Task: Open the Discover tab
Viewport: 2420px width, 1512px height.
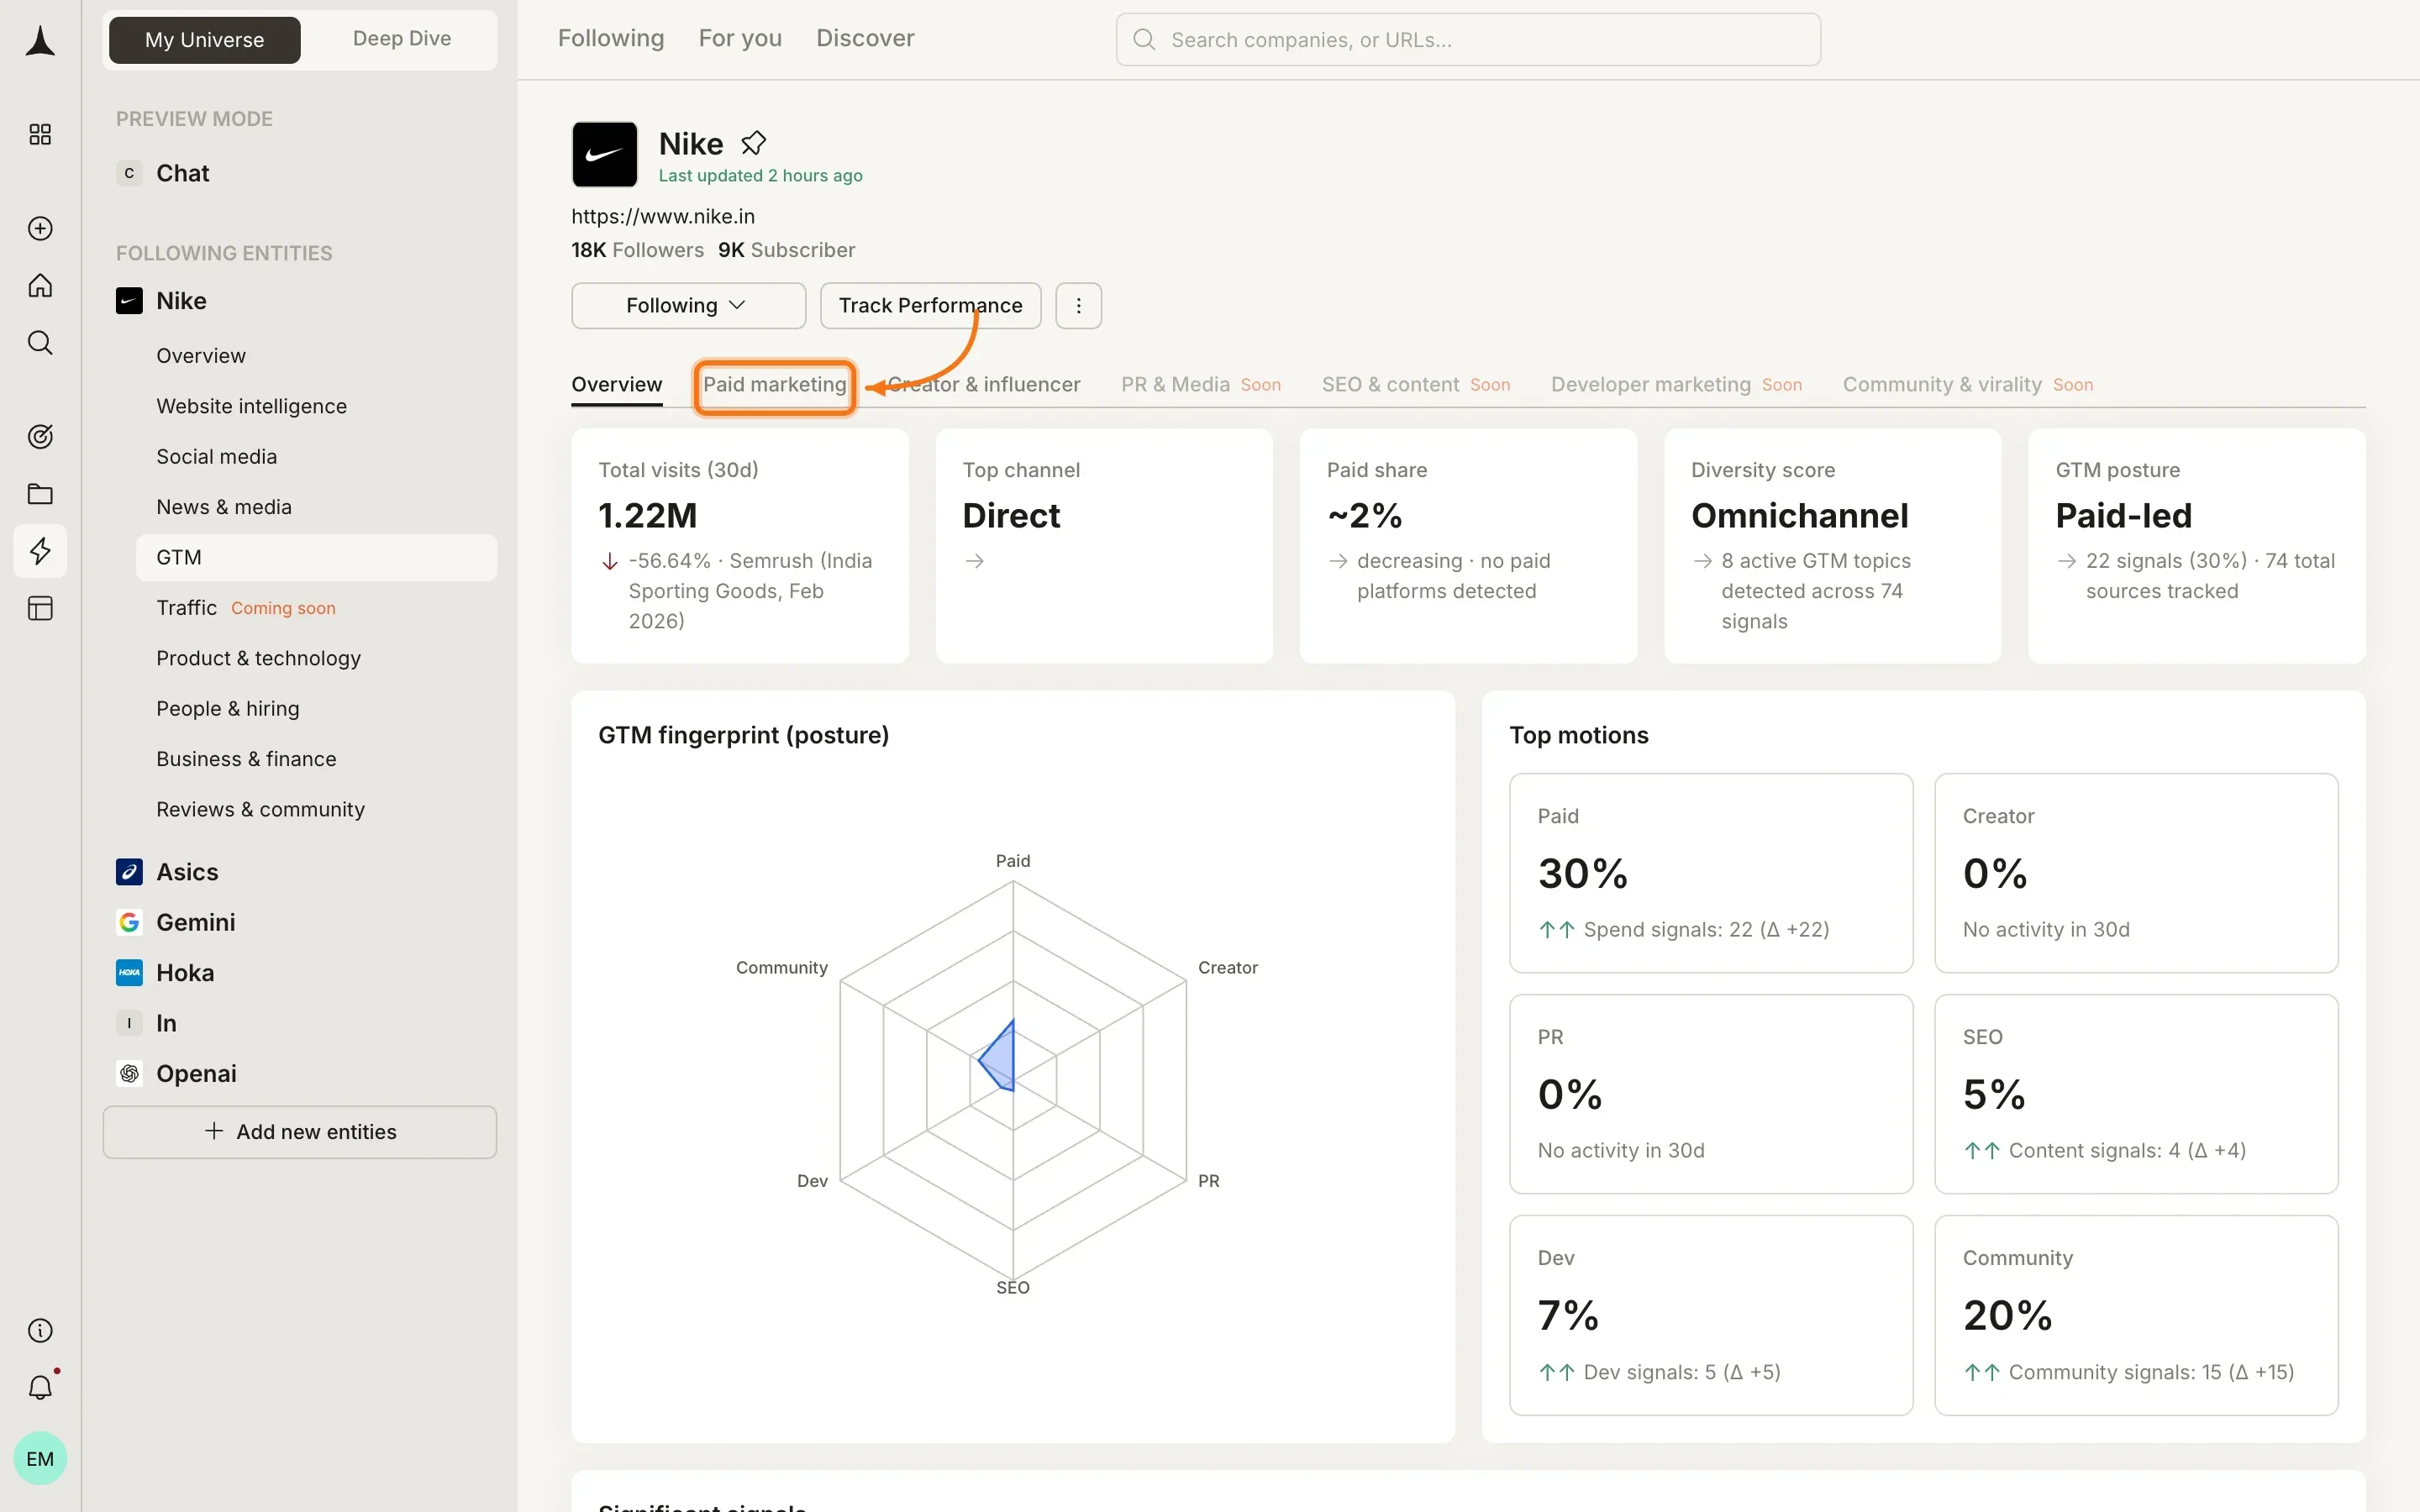Action: (x=865, y=38)
